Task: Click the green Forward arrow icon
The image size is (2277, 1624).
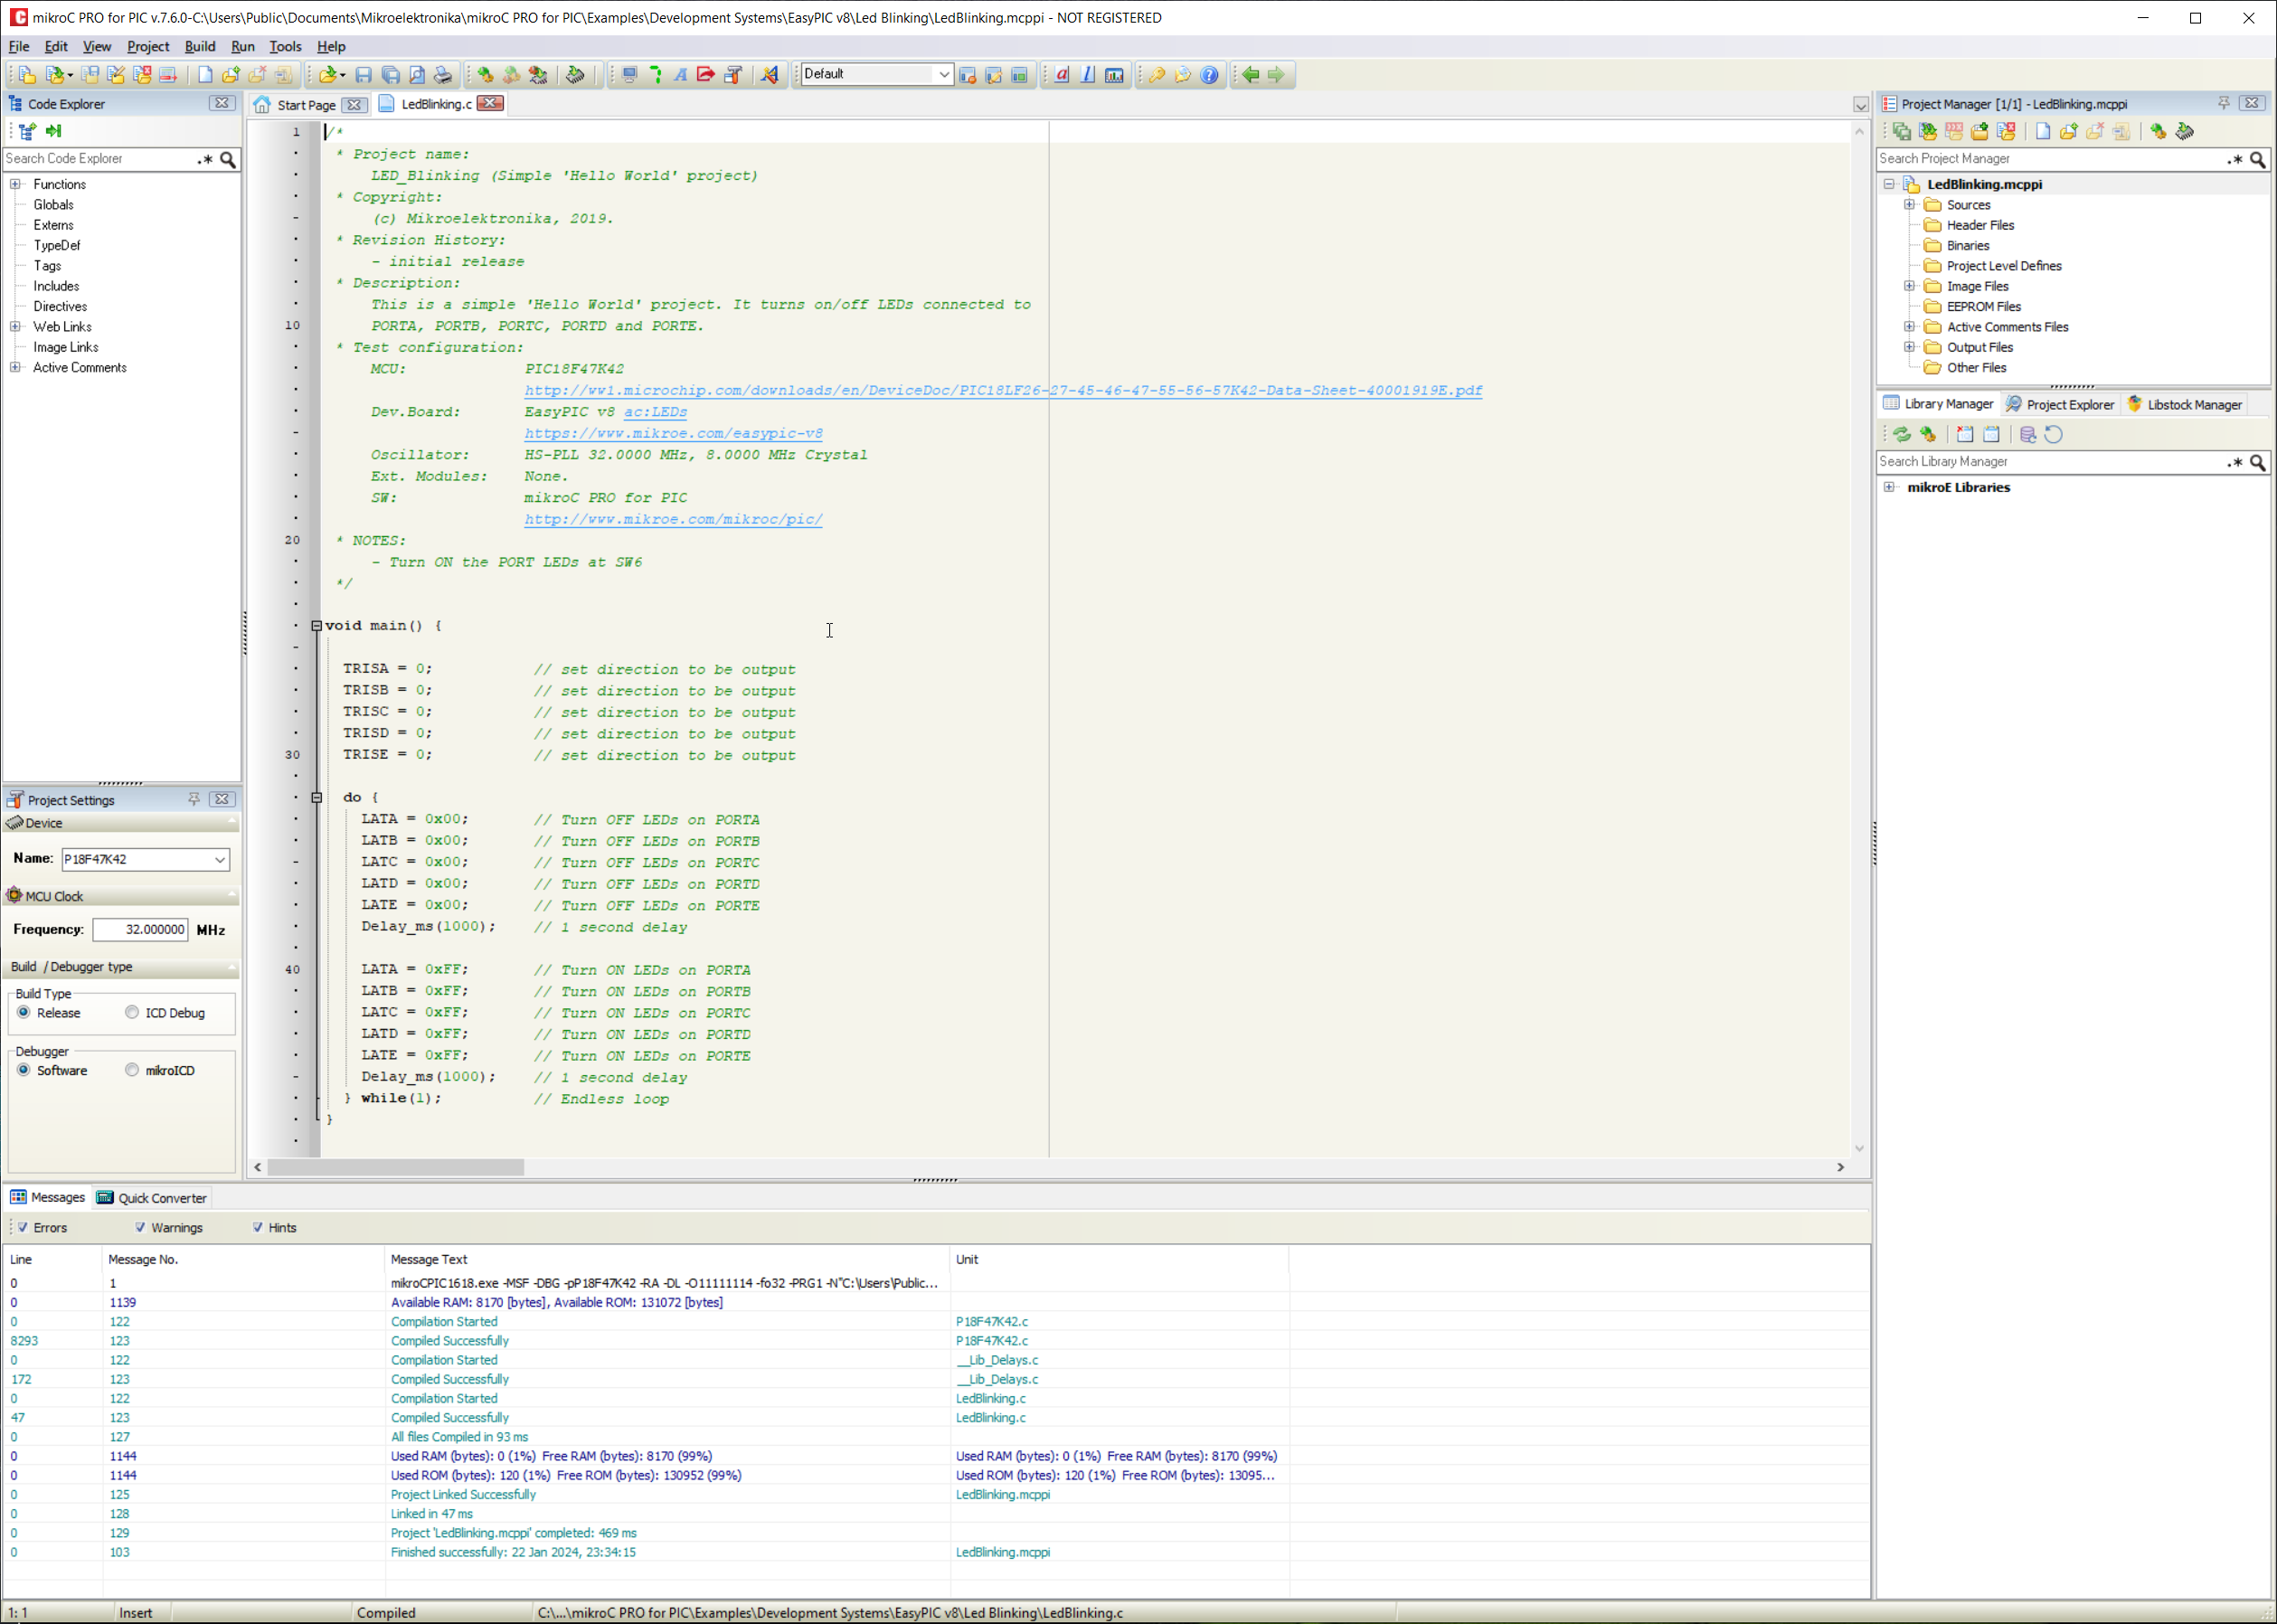Action: tap(1277, 74)
